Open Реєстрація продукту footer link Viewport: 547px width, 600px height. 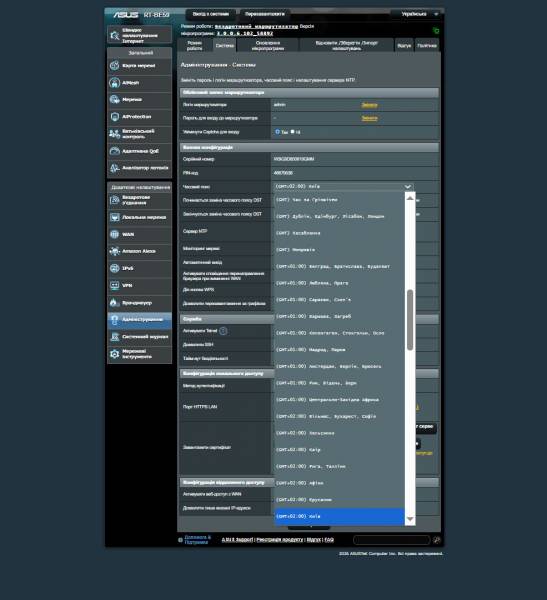pos(279,540)
